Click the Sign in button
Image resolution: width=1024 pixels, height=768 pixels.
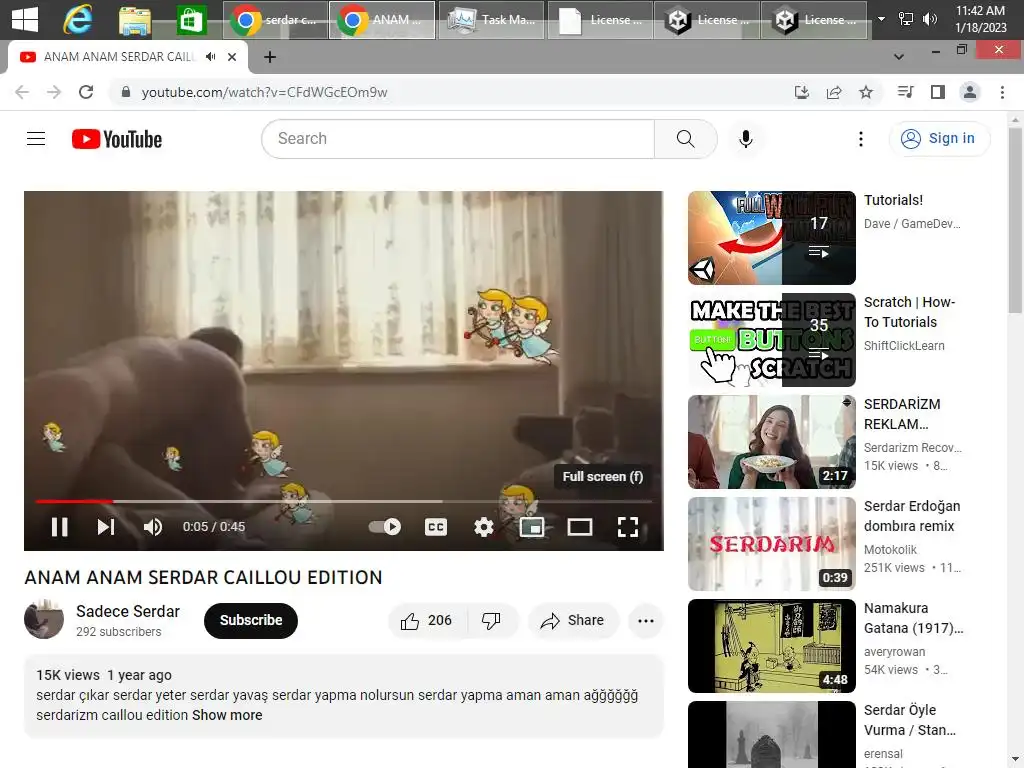pos(939,138)
